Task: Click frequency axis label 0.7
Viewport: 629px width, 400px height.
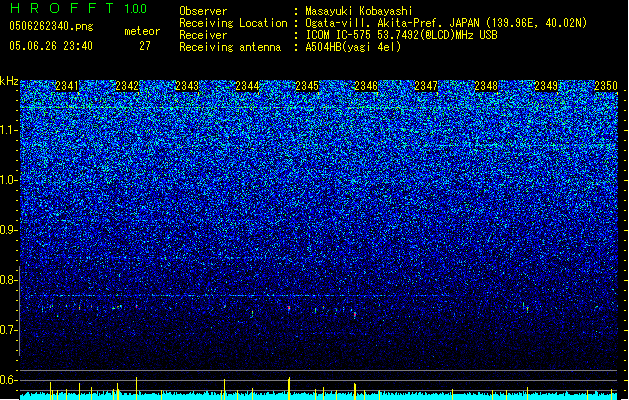Action: point(8,330)
